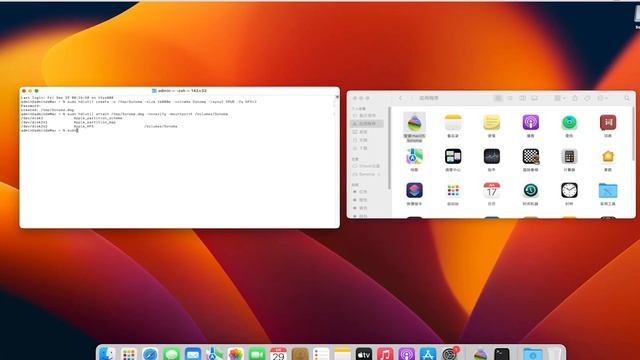Viewport: 640px width, 360px height.
Task: Select the Dictionary app icon
Action: (x=608, y=122)
